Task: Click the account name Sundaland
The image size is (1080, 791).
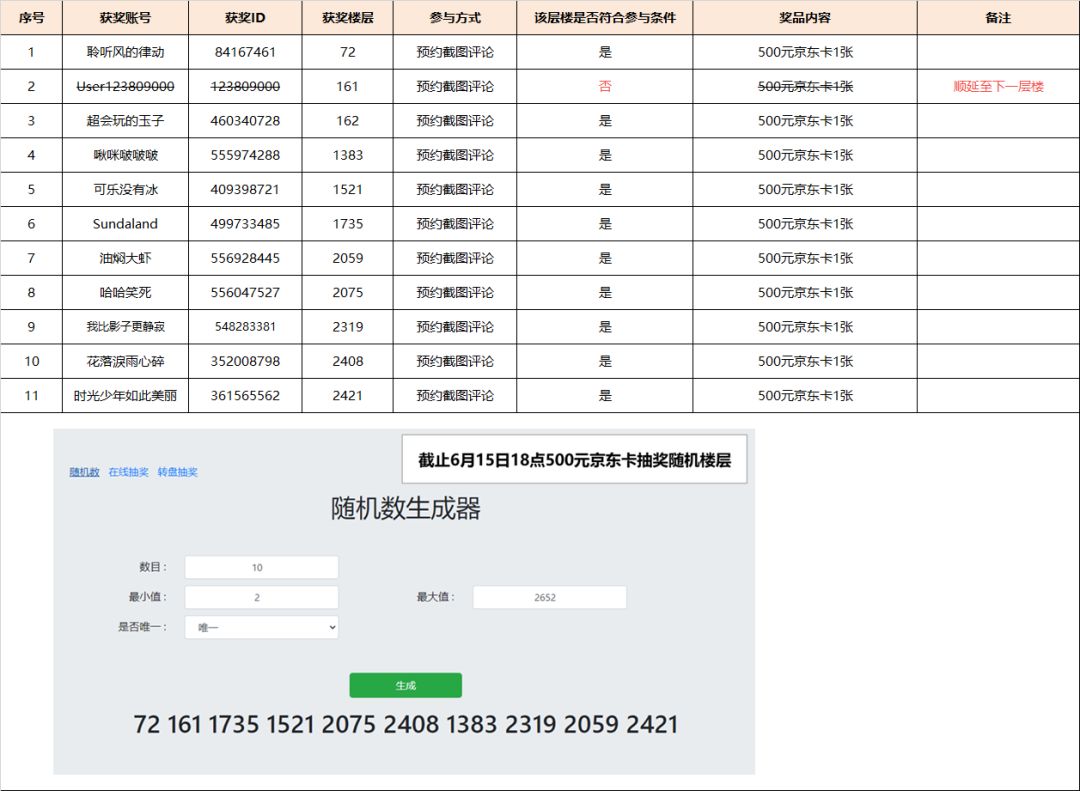Action: pyautogui.click(x=125, y=224)
